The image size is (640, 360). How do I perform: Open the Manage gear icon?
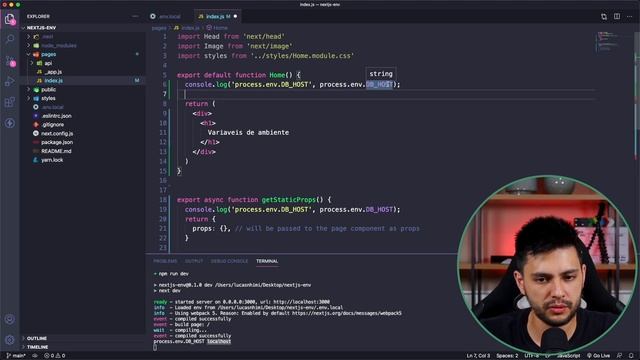coord(10,339)
